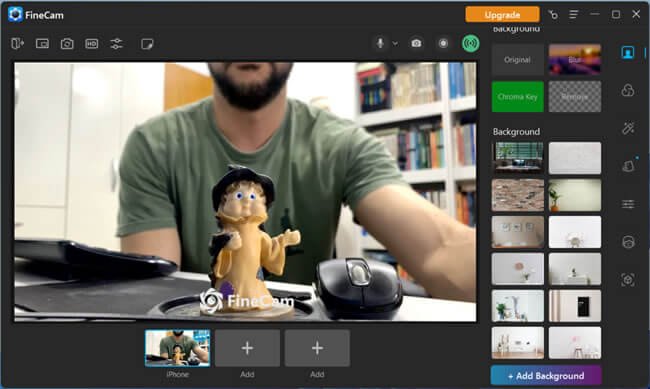Choose the gray wall with pink flower background
650x389 pixels.
tap(517, 269)
